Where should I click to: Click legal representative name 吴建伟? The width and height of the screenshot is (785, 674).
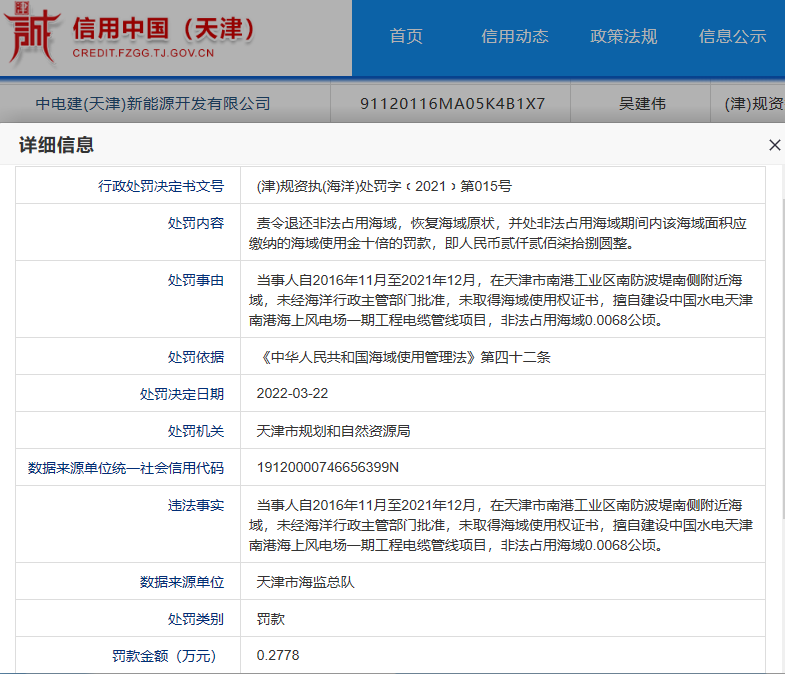[x=642, y=104]
